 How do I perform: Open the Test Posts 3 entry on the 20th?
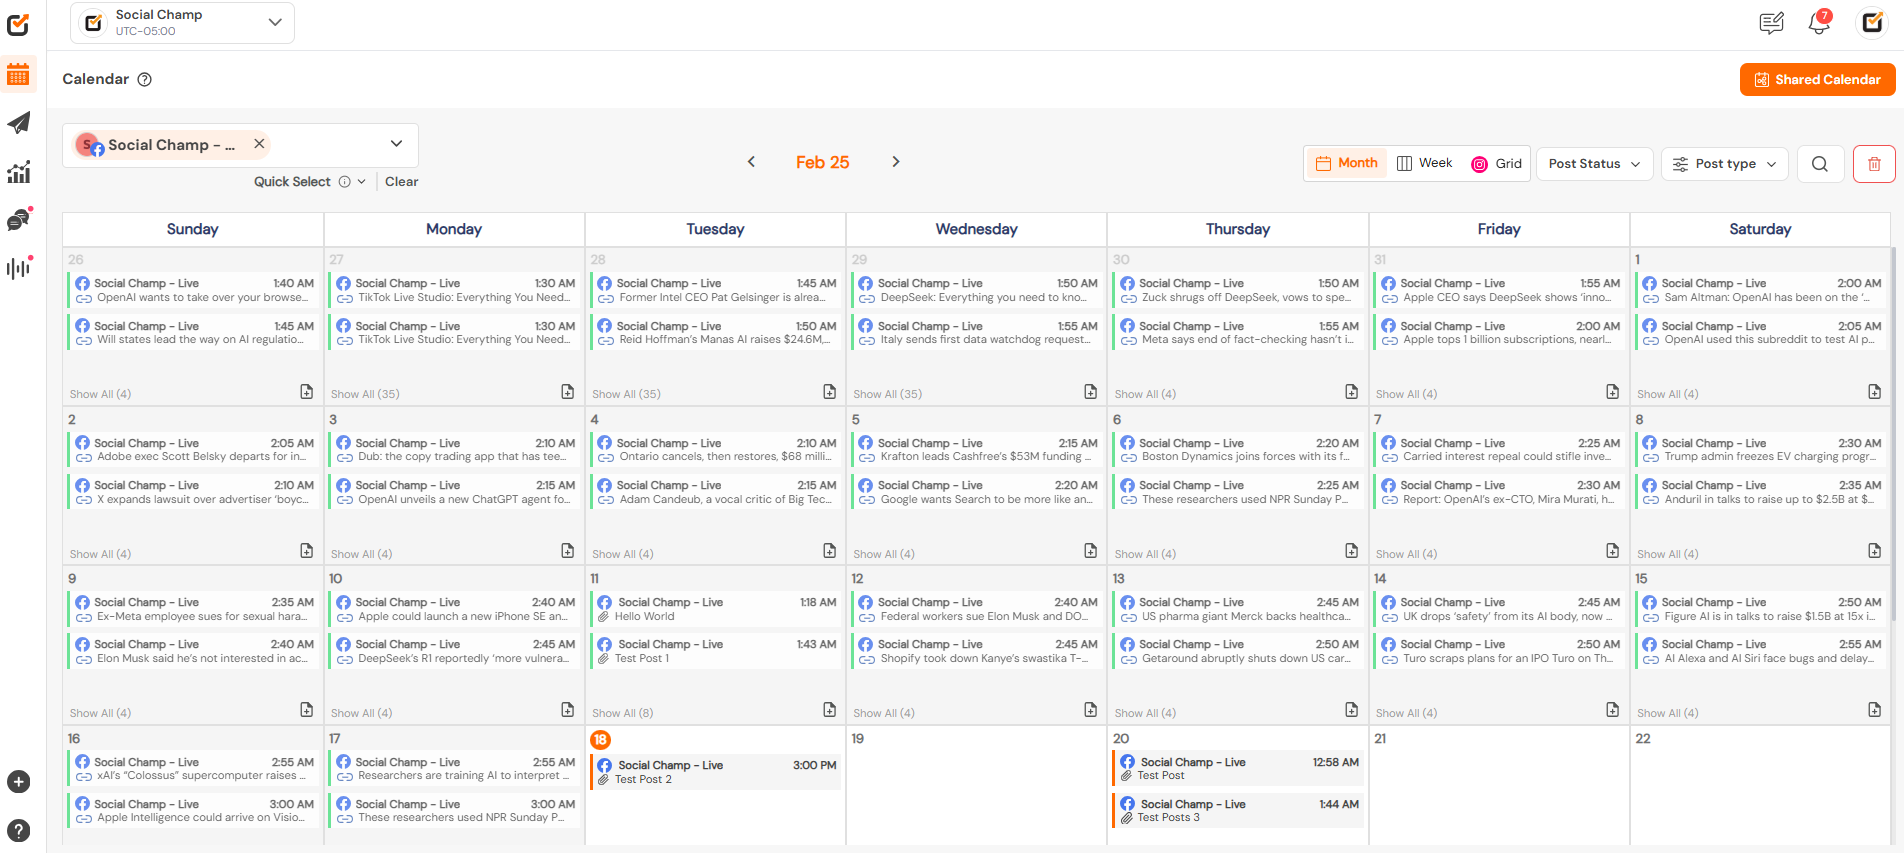click(1238, 811)
